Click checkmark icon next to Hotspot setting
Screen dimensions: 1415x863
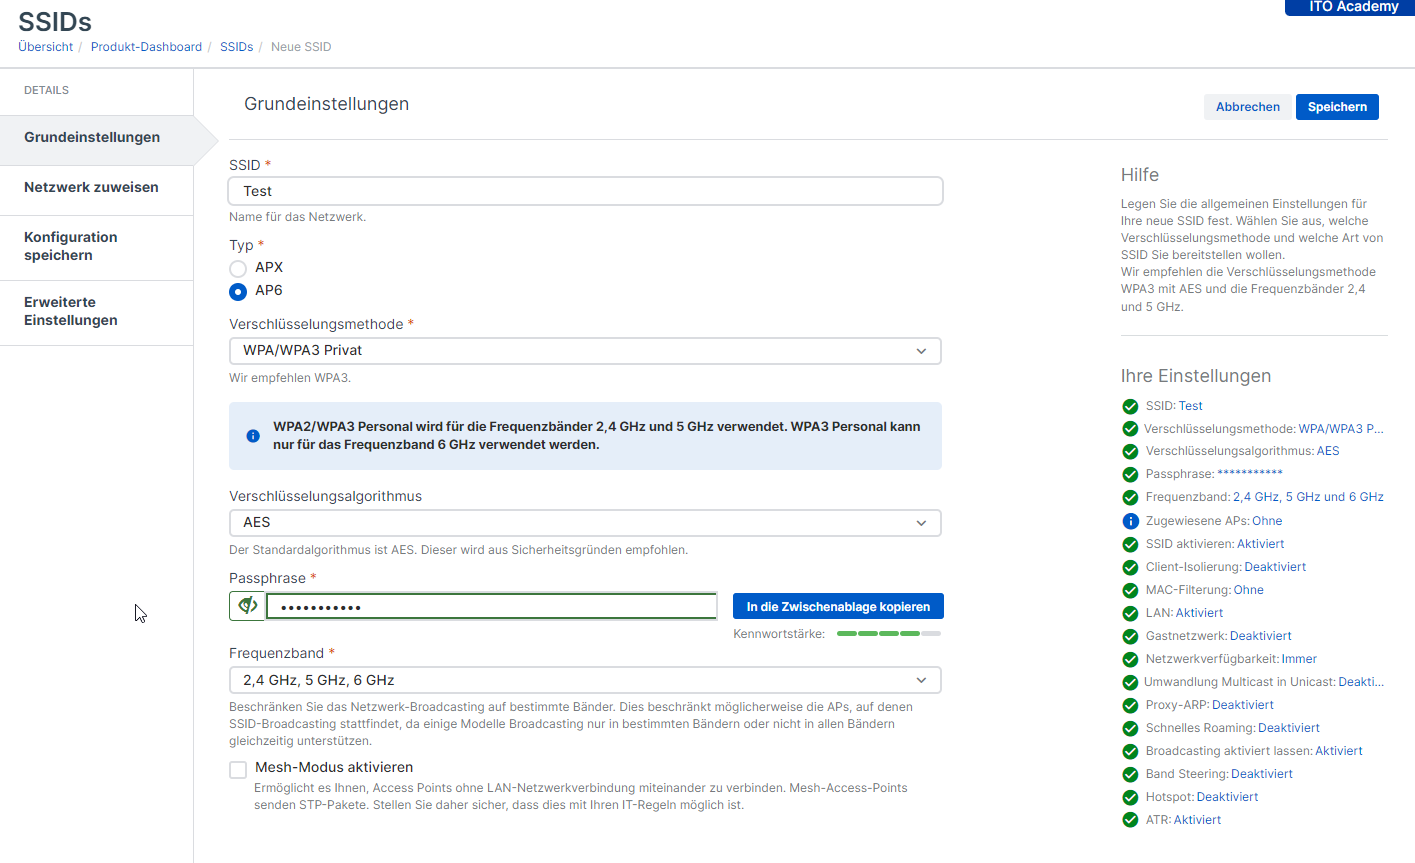(x=1130, y=797)
